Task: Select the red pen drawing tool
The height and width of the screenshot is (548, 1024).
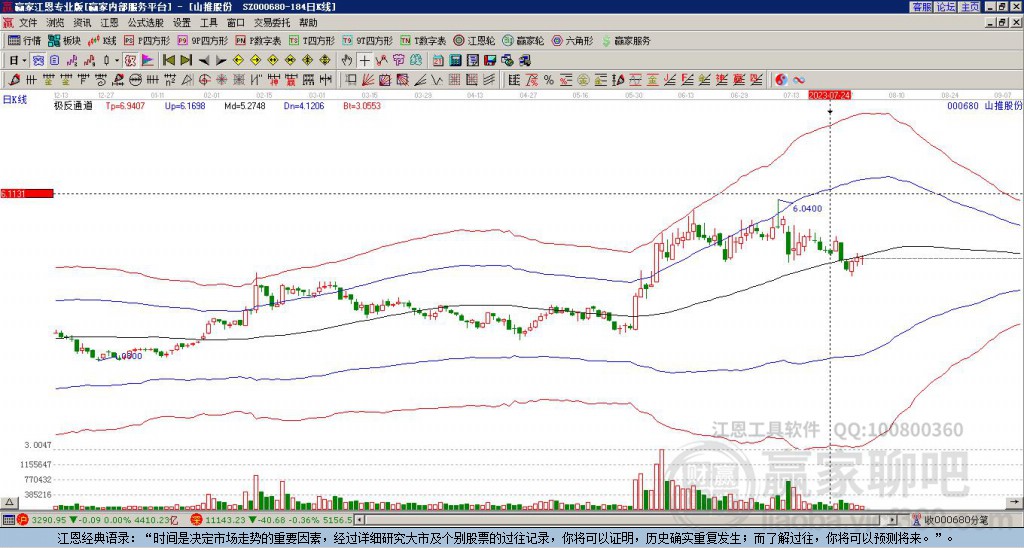Action: (x=14, y=80)
